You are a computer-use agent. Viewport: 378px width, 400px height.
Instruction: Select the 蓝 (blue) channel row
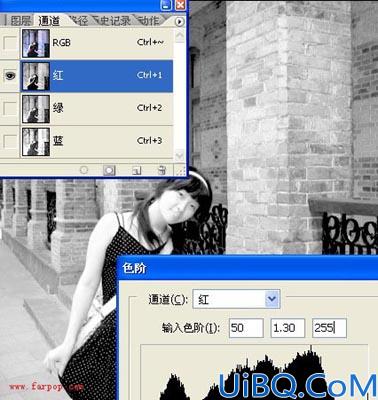click(96, 141)
